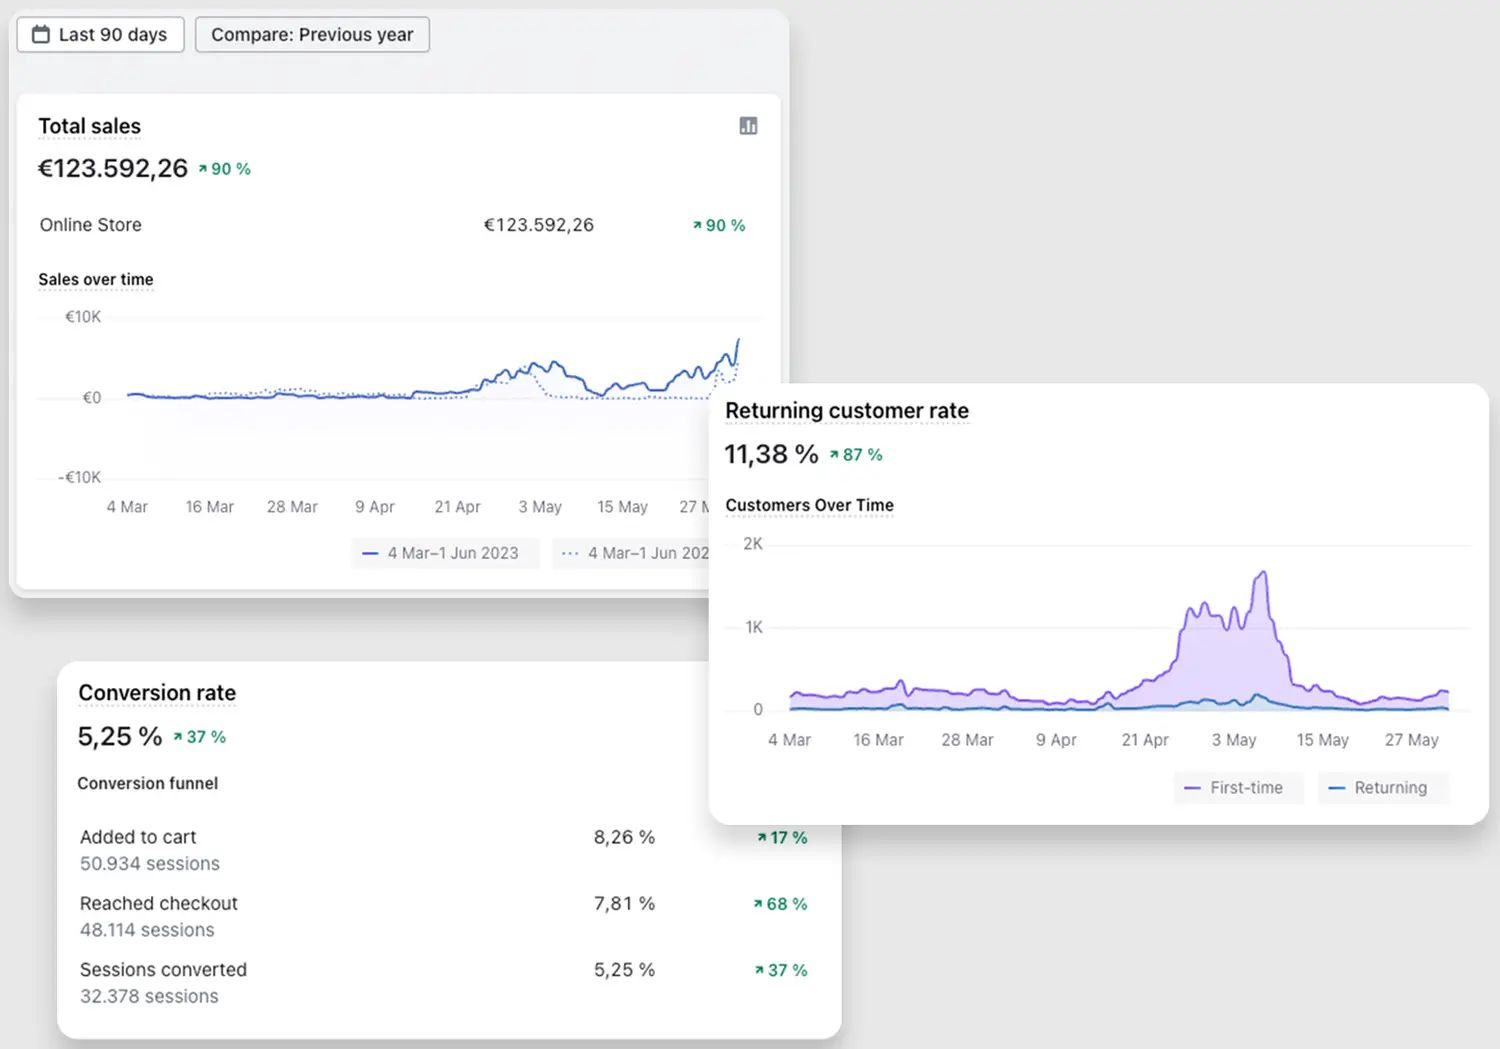Open the Conversion rate card title
This screenshot has height=1049, width=1500.
click(x=157, y=693)
